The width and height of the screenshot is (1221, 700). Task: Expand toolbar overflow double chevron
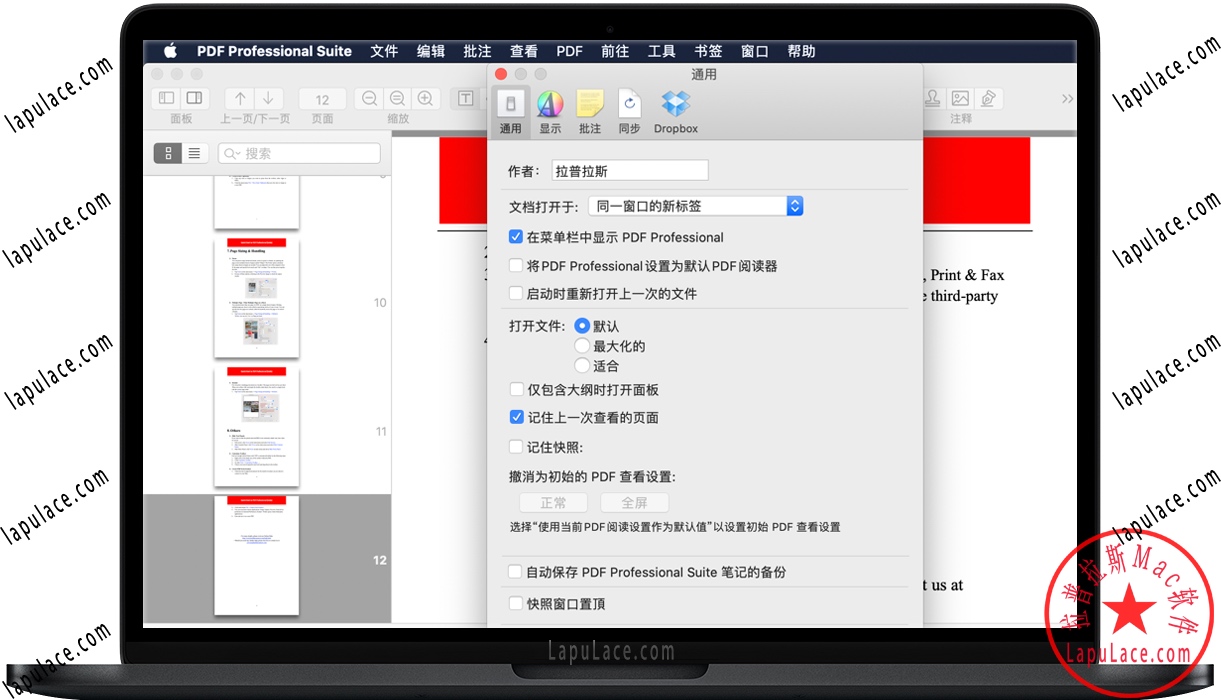1067,99
